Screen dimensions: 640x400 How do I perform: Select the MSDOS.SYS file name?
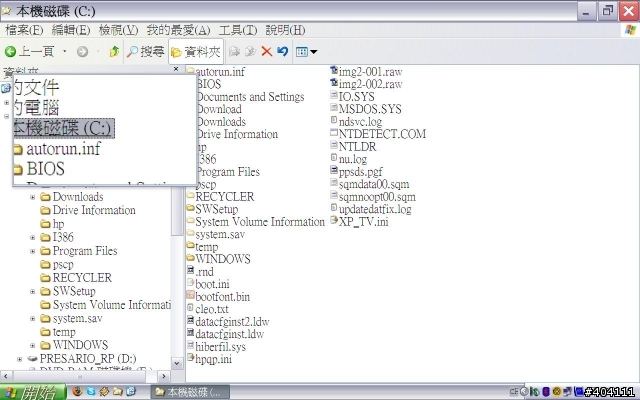pos(370,109)
